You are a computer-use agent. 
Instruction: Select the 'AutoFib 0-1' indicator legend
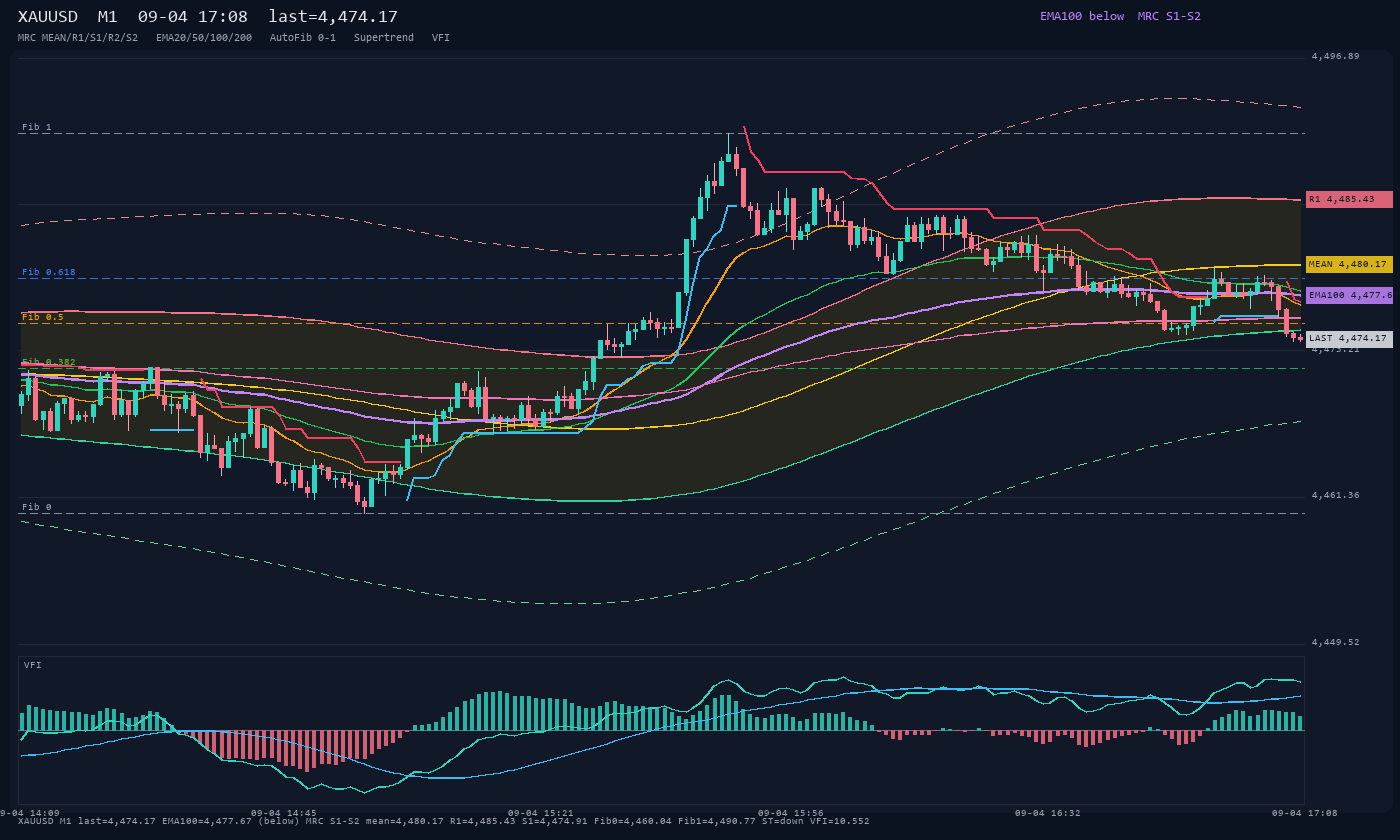303,37
